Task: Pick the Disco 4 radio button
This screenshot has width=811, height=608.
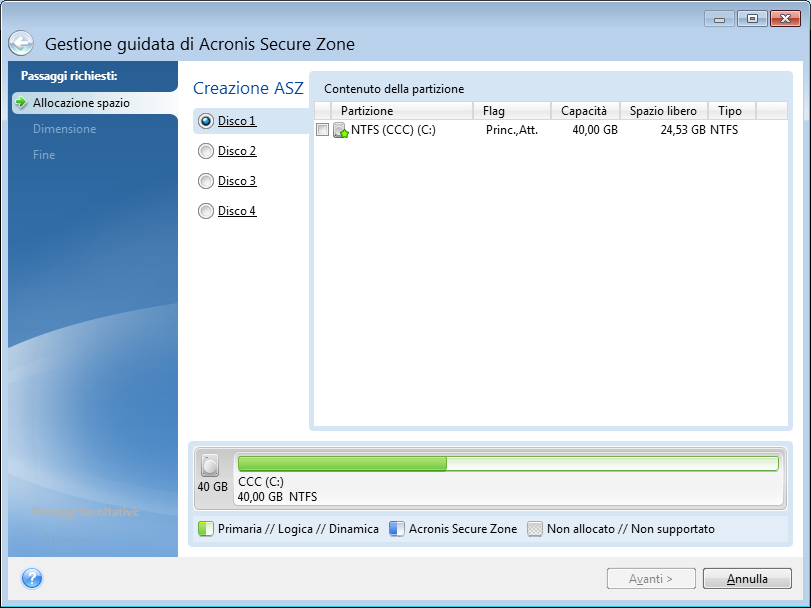Action: tap(206, 211)
